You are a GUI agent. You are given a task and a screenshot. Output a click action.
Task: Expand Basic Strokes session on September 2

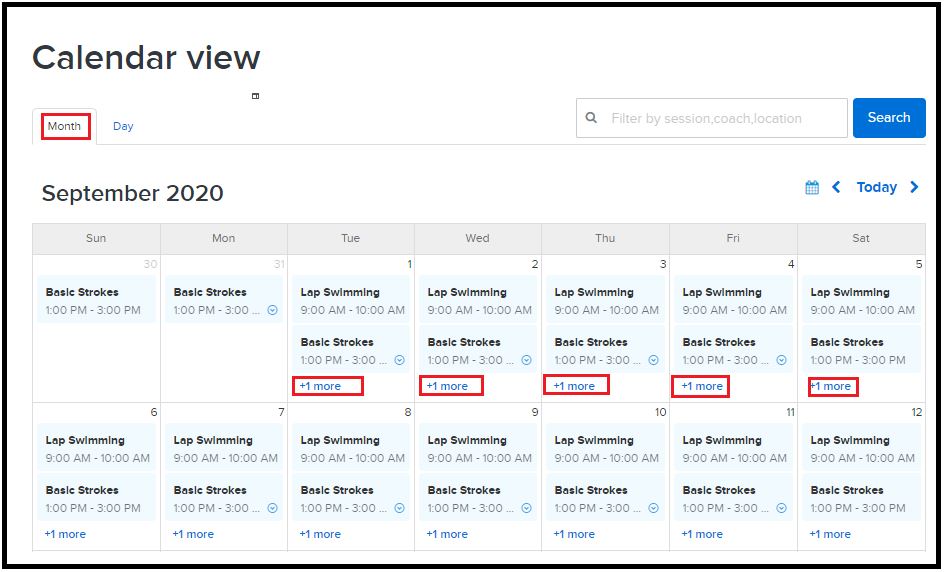(x=527, y=360)
